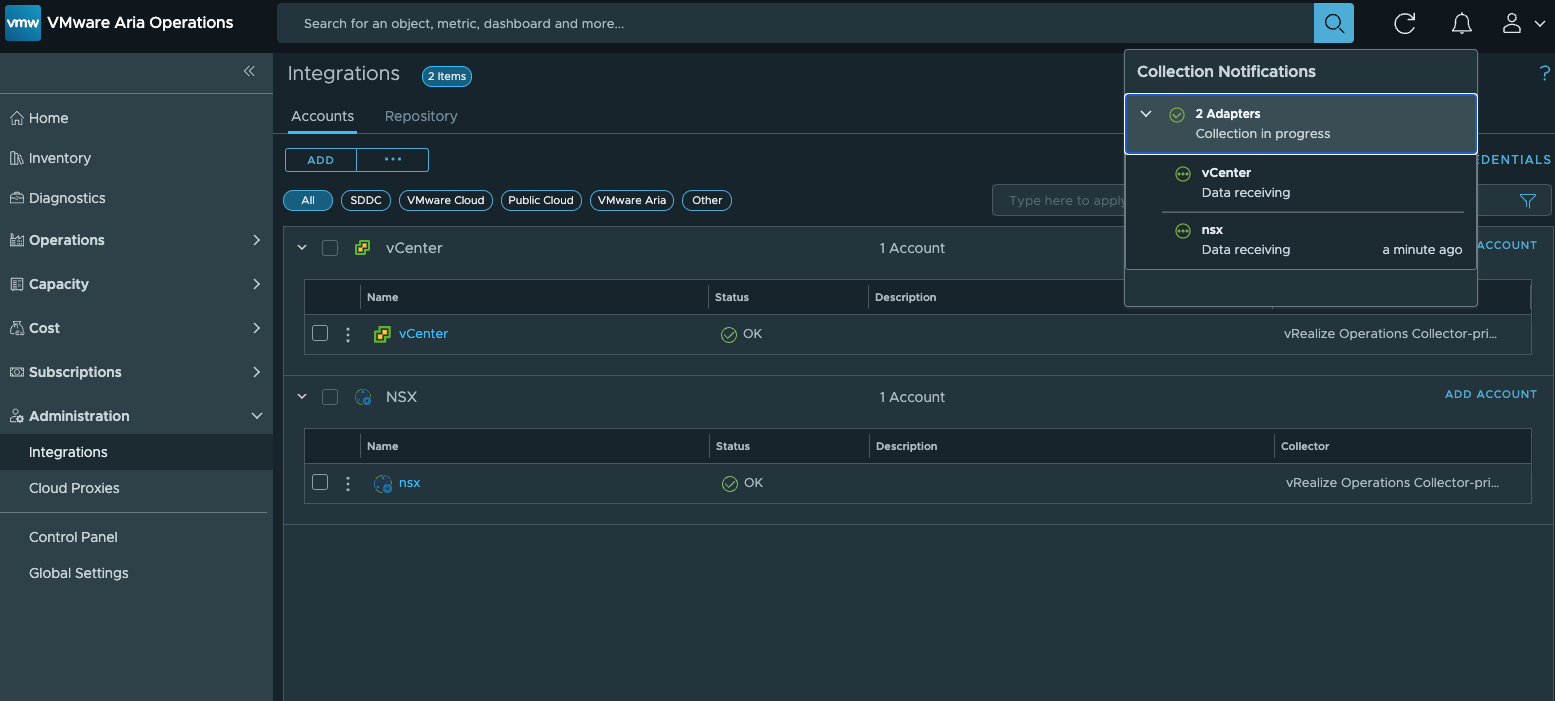
Task: Open the user account menu icon
Action: 1512,23
